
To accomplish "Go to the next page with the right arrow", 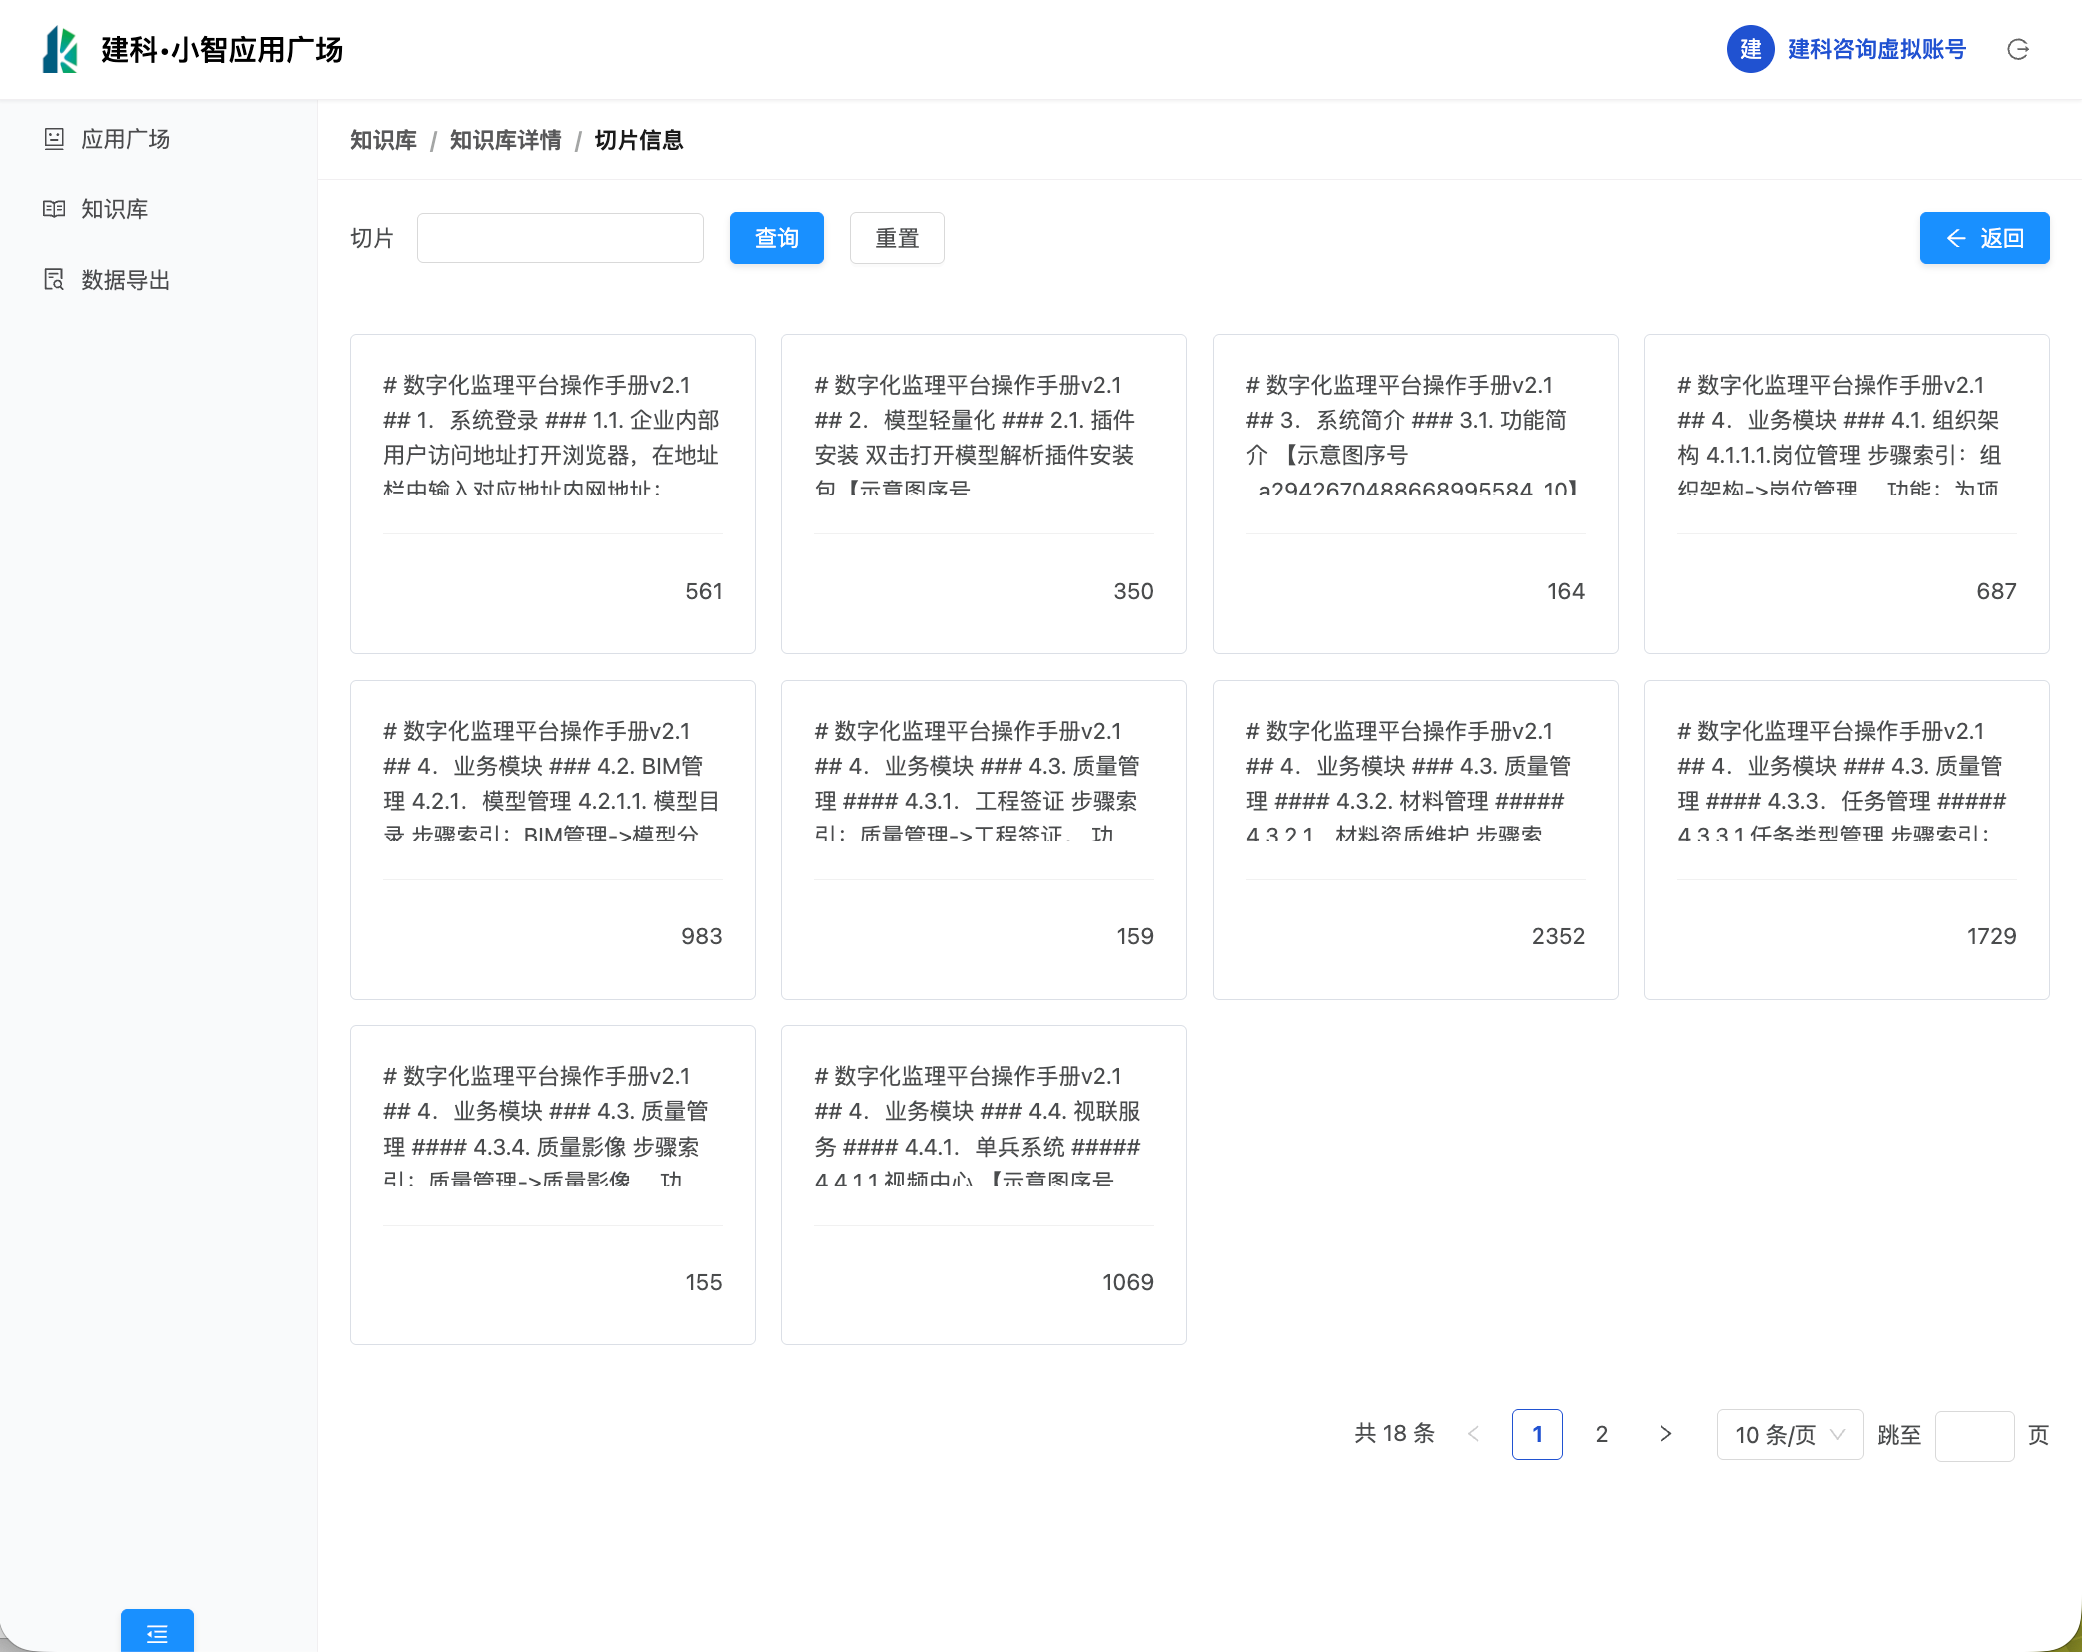I will click(1665, 1434).
